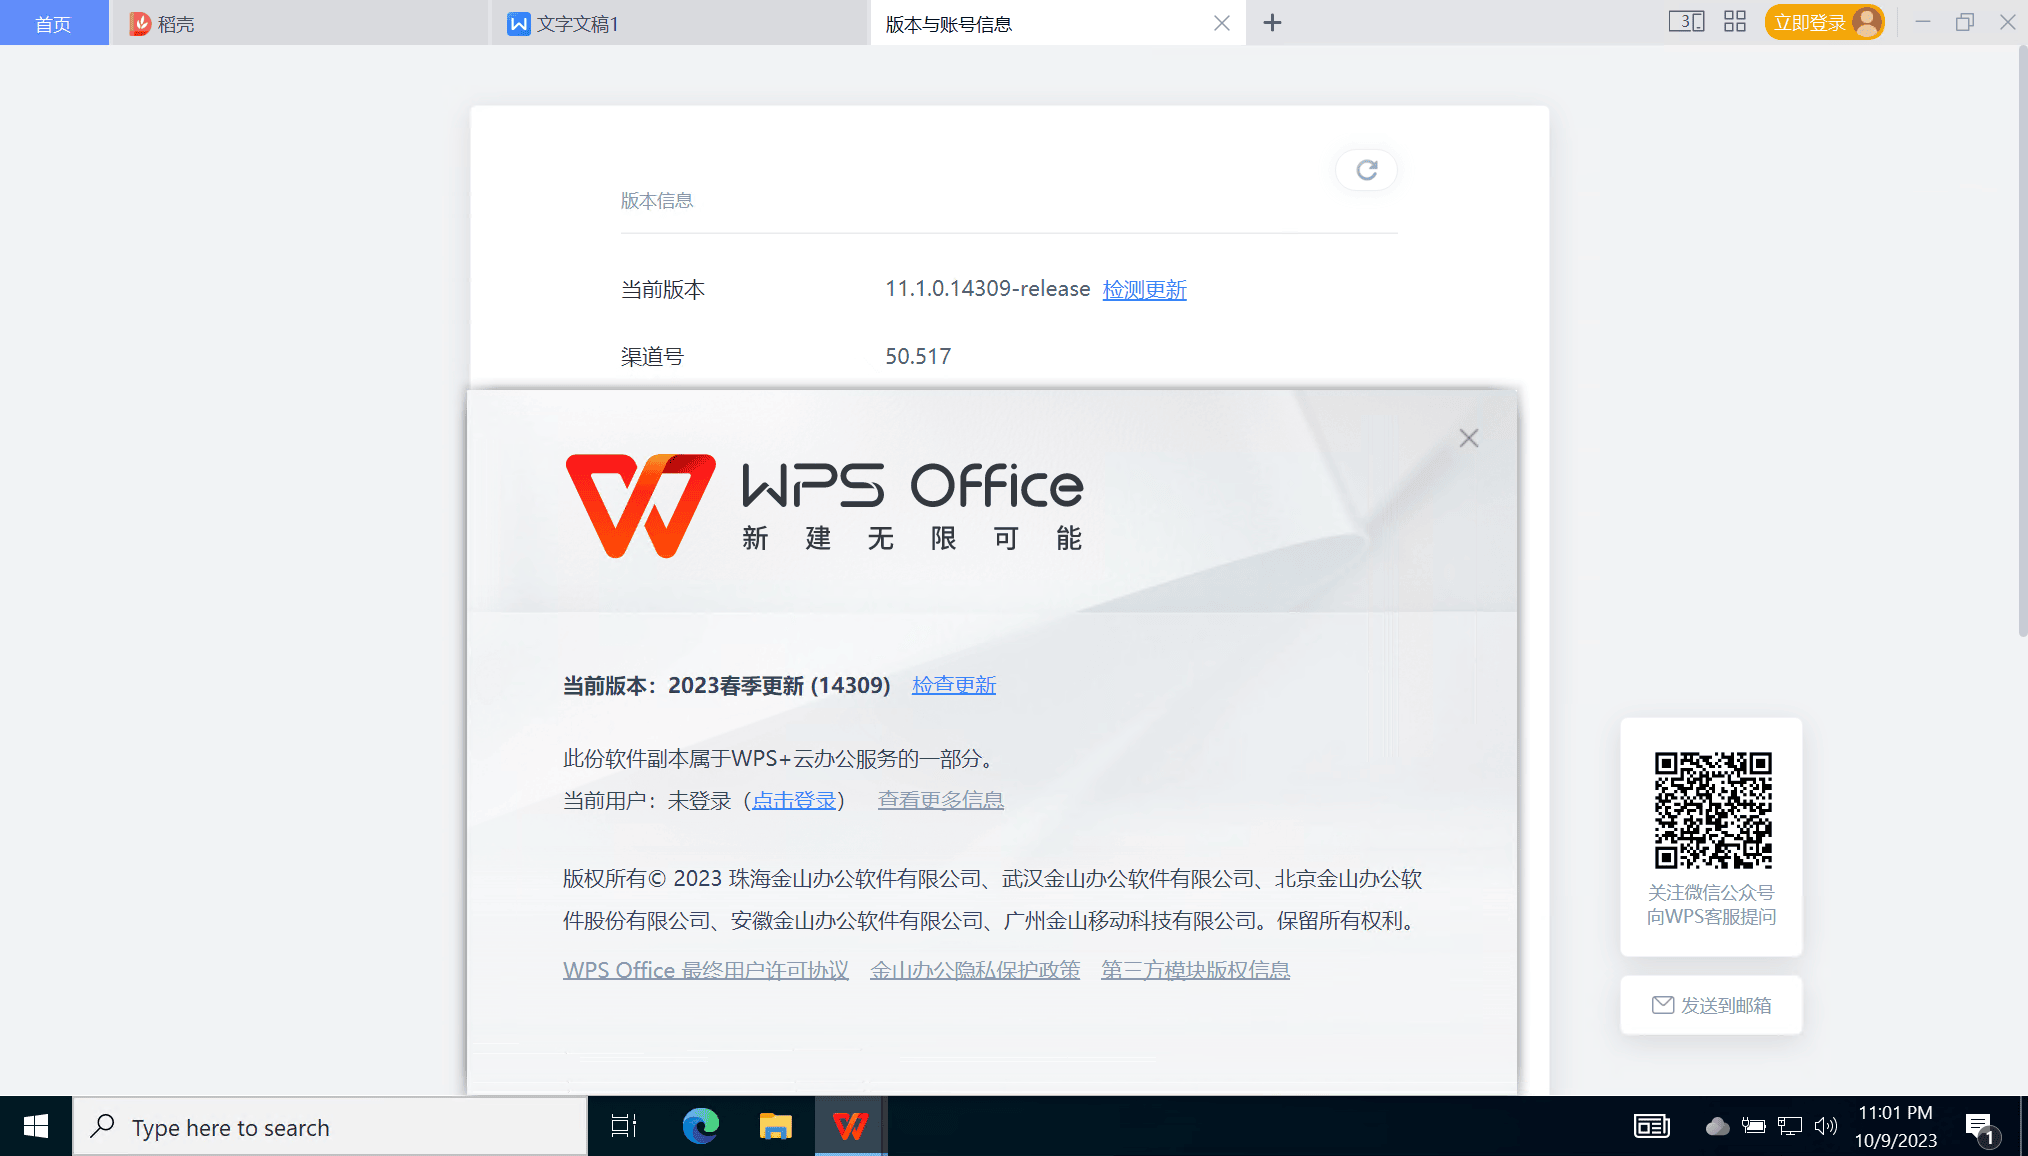This screenshot has height=1156, width=2028.
Task: Open WPS Office 最终用户许可协议 link
Action: (x=705, y=970)
